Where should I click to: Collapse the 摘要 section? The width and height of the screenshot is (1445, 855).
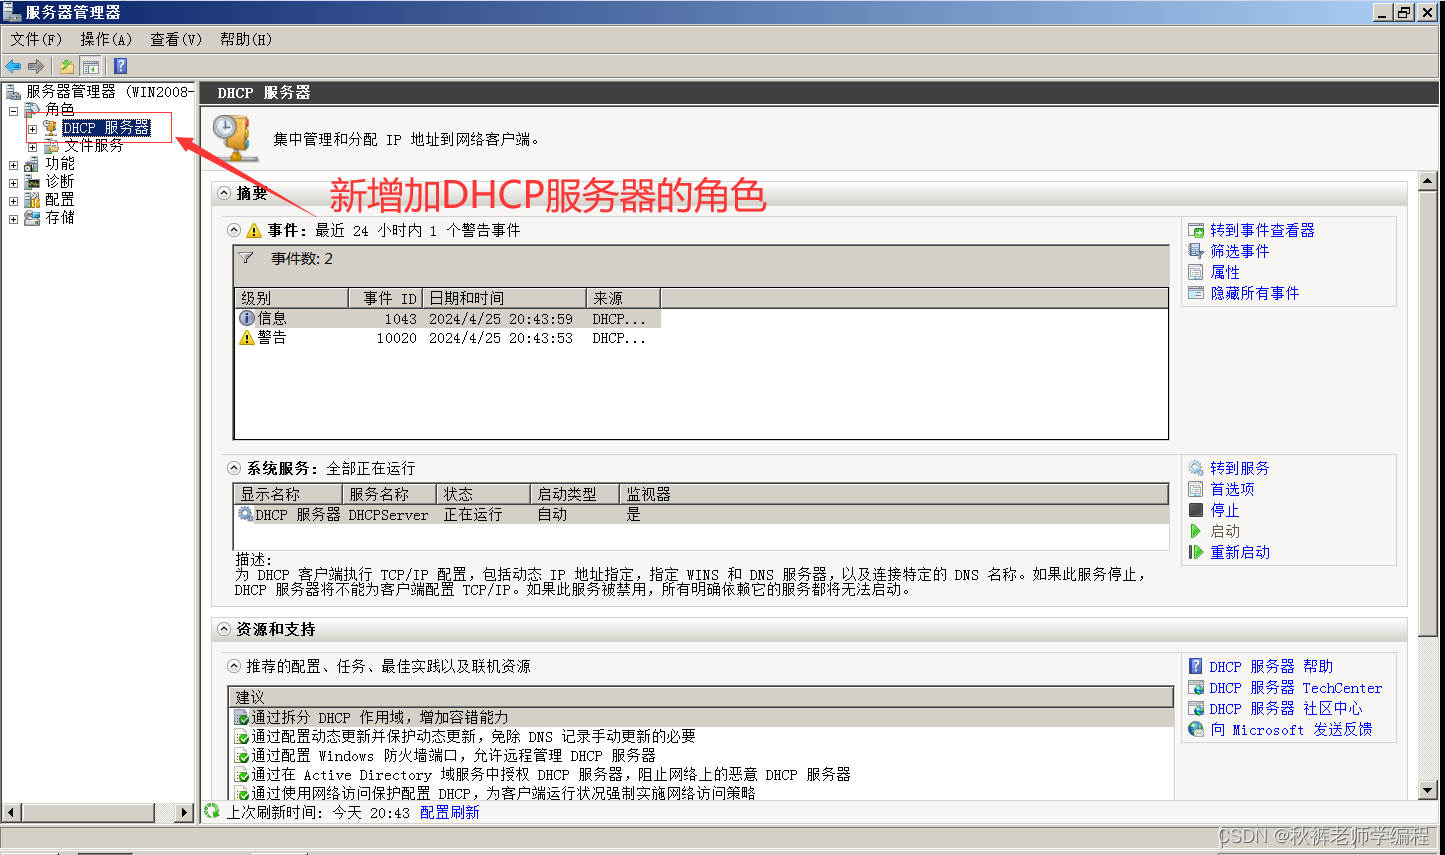[224, 193]
